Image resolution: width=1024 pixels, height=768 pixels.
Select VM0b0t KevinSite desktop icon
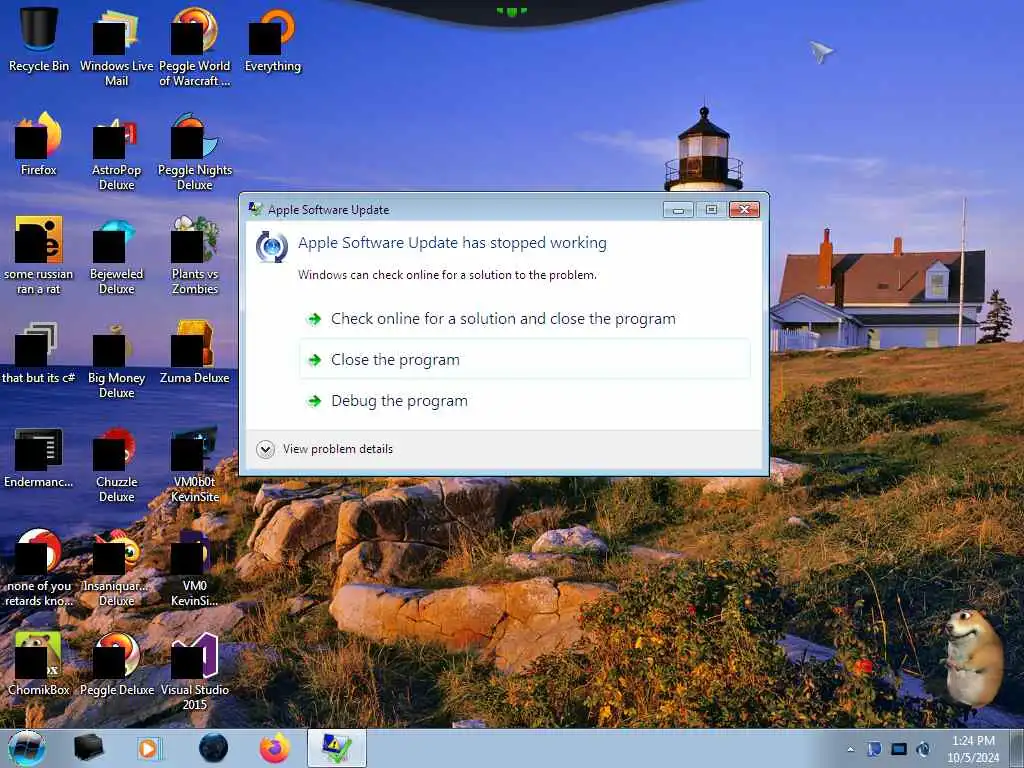(x=195, y=464)
